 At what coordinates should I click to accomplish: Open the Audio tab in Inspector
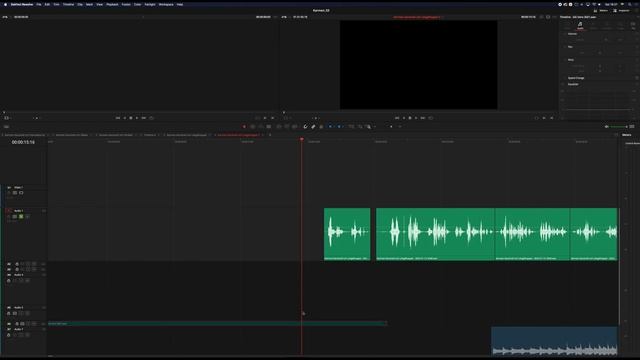click(580, 26)
